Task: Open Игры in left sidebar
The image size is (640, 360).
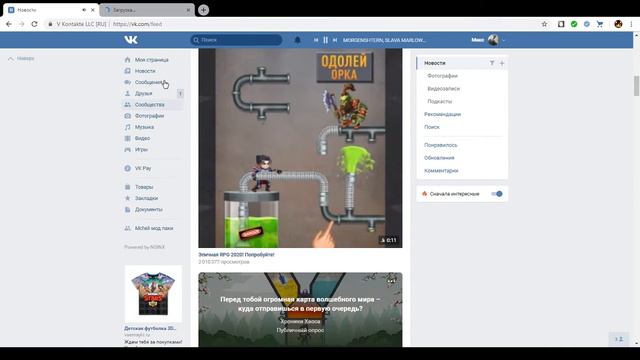Action: click(x=141, y=149)
